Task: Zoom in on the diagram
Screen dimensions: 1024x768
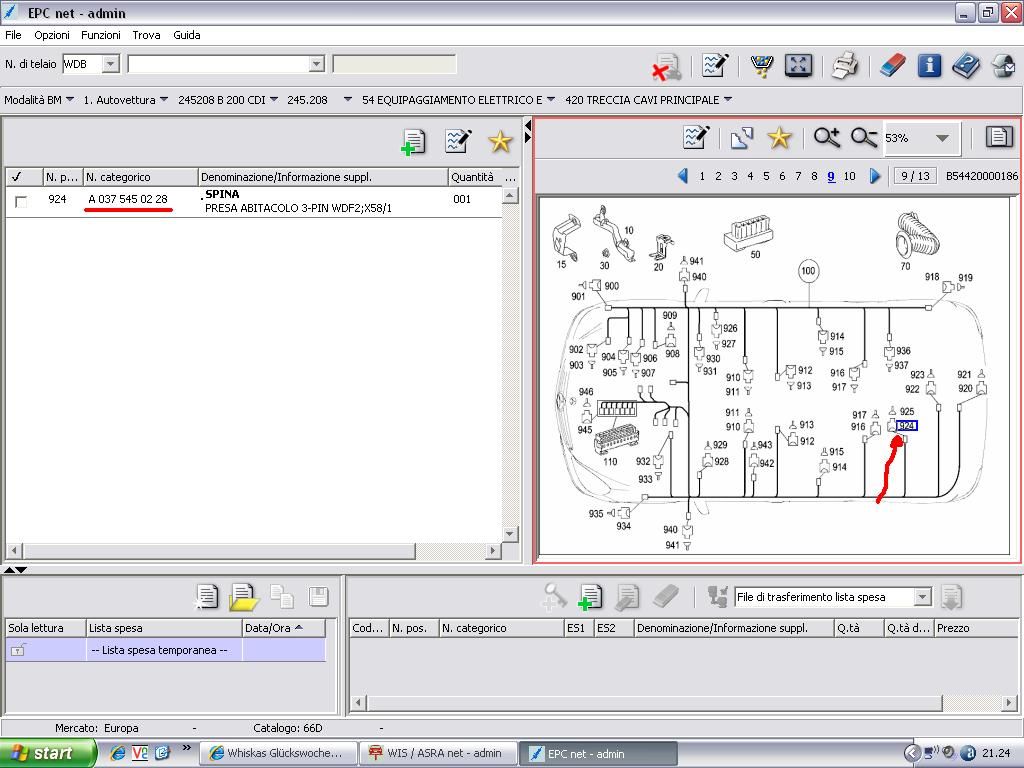Action: click(826, 138)
